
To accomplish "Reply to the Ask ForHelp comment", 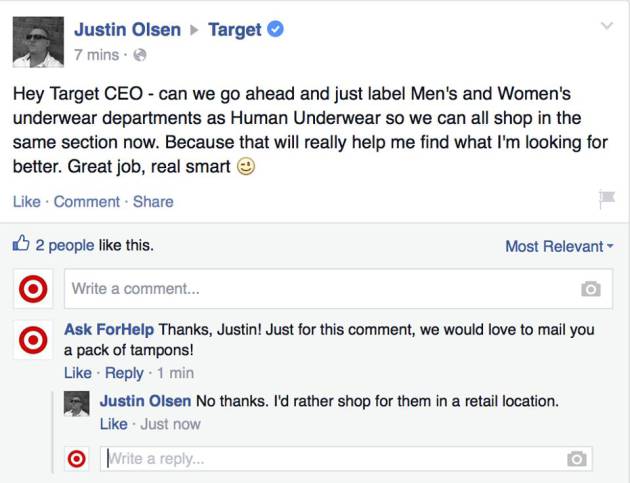I will [125, 373].
